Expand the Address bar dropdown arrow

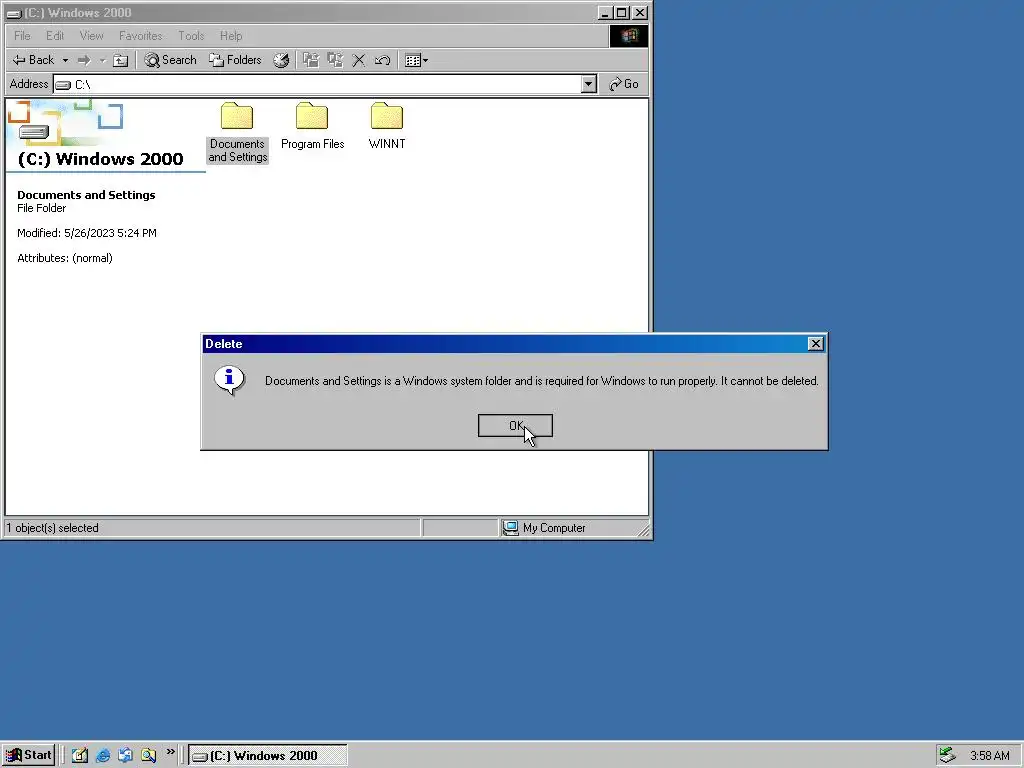pyautogui.click(x=588, y=84)
